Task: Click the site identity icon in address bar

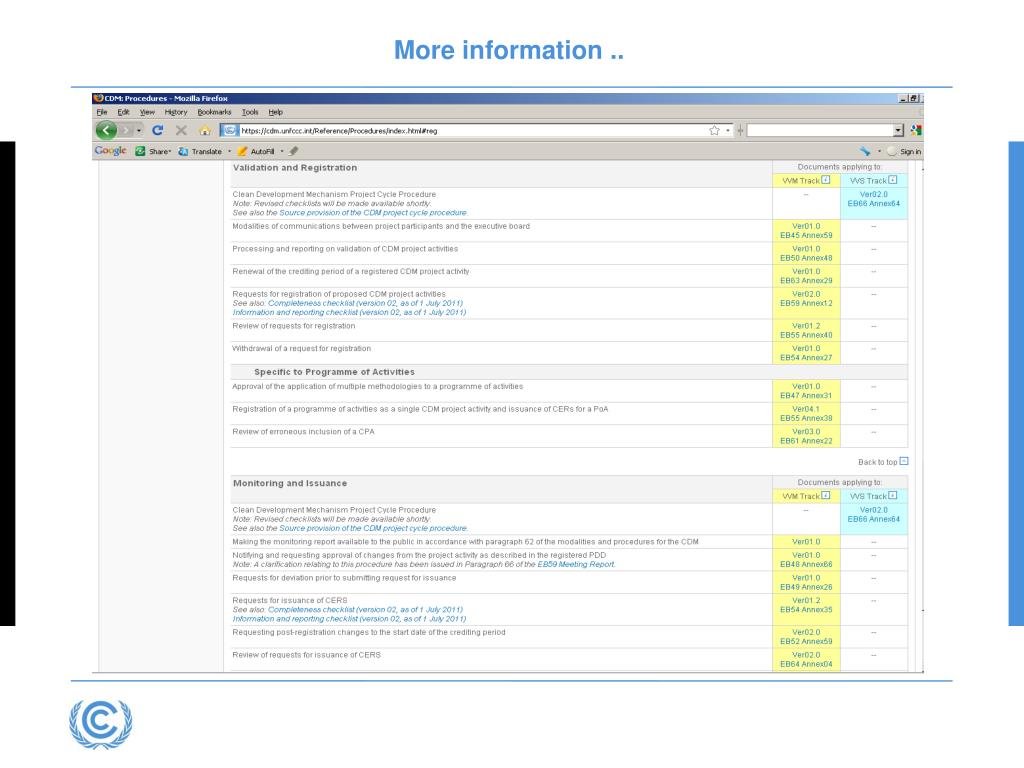Action: tap(230, 131)
